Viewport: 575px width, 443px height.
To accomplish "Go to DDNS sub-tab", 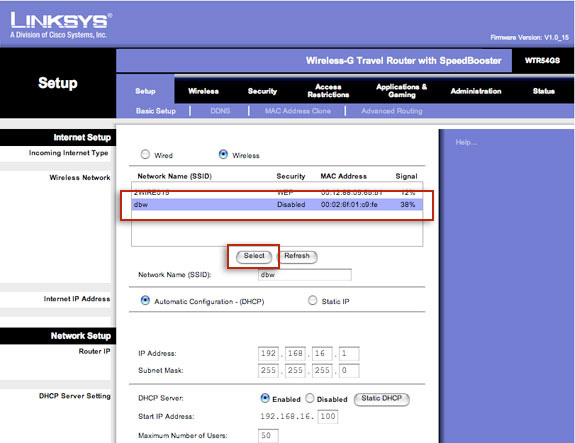I will tap(220, 111).
